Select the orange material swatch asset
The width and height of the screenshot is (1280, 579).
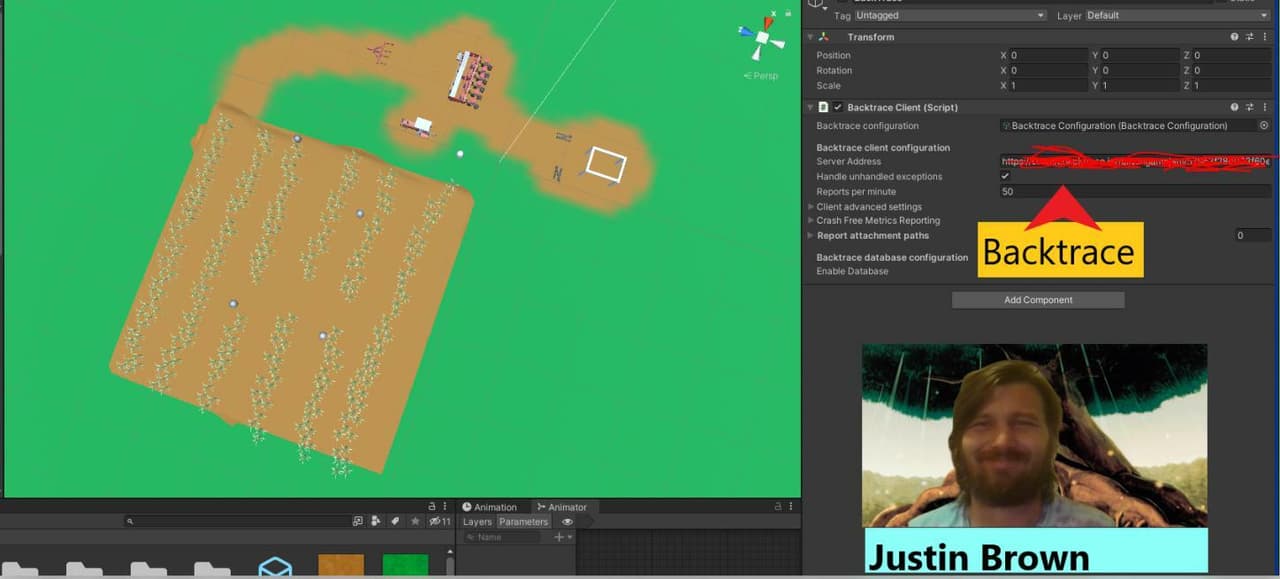point(341,566)
